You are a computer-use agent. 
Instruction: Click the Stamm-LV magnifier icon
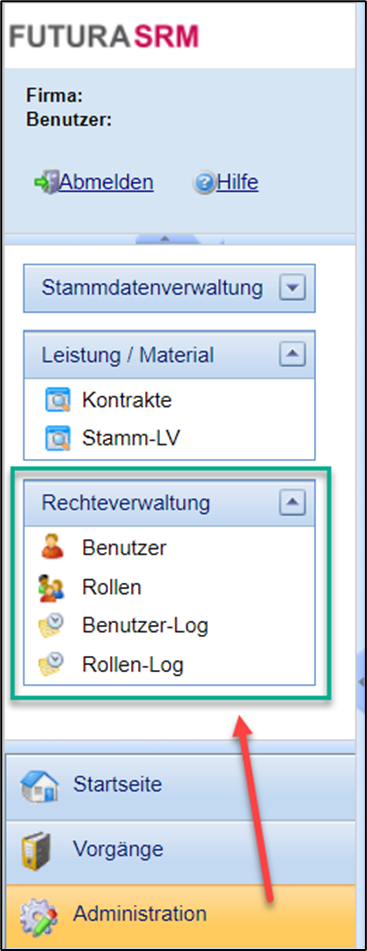point(58,438)
